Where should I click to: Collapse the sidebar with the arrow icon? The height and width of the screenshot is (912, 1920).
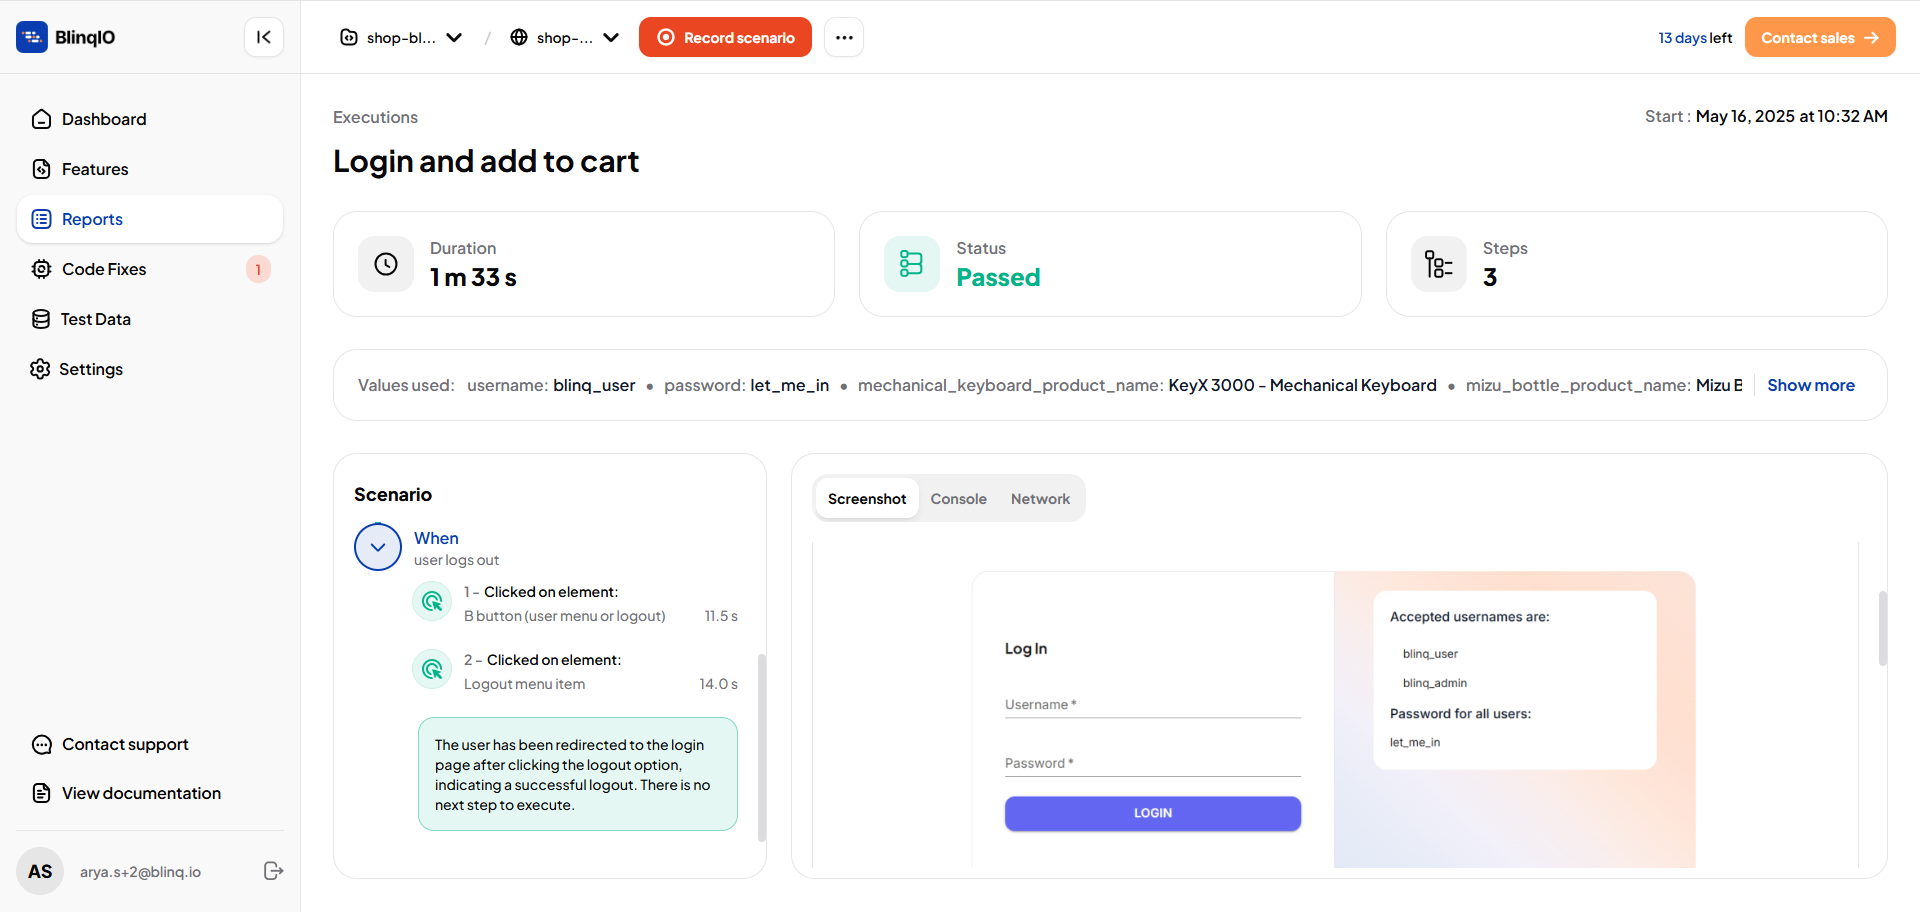[264, 37]
